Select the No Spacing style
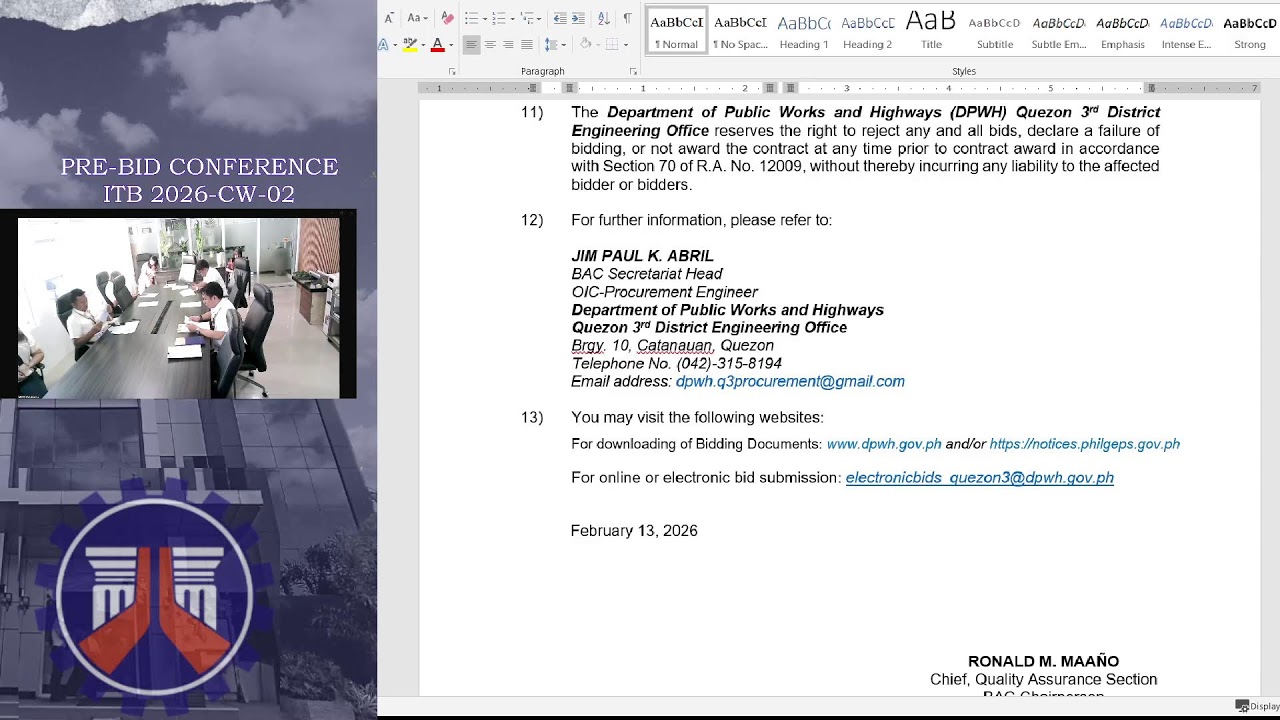The image size is (1280, 720). (740, 30)
